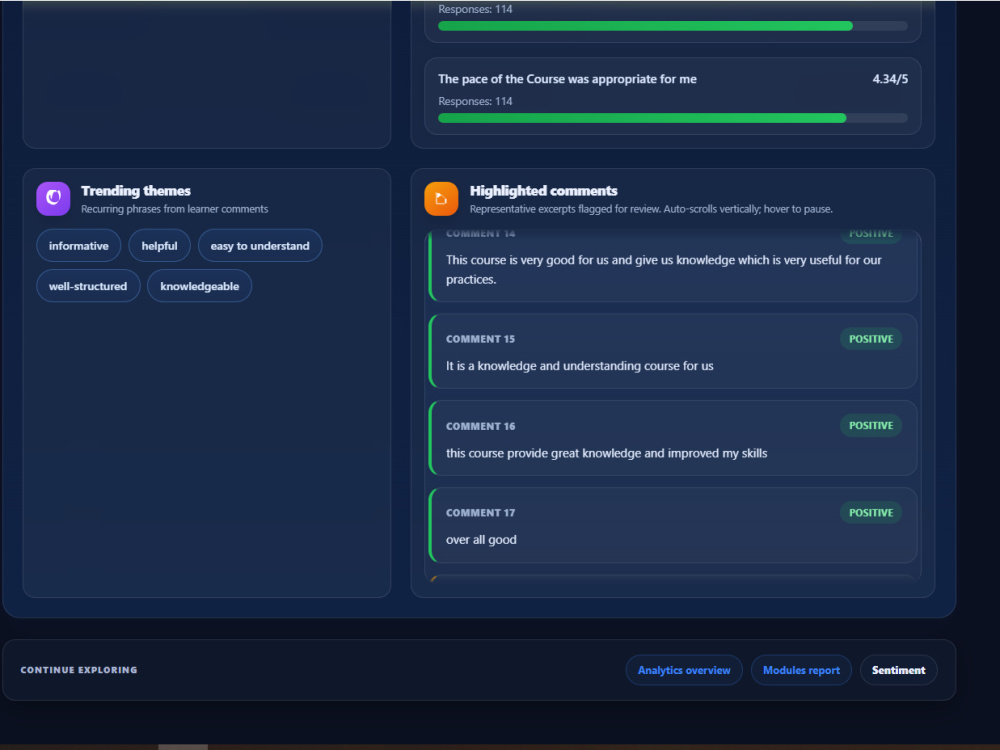Click the 'CONTINUE EXPLORING' label
This screenshot has height=750, width=1000.
pyautogui.click(x=79, y=670)
